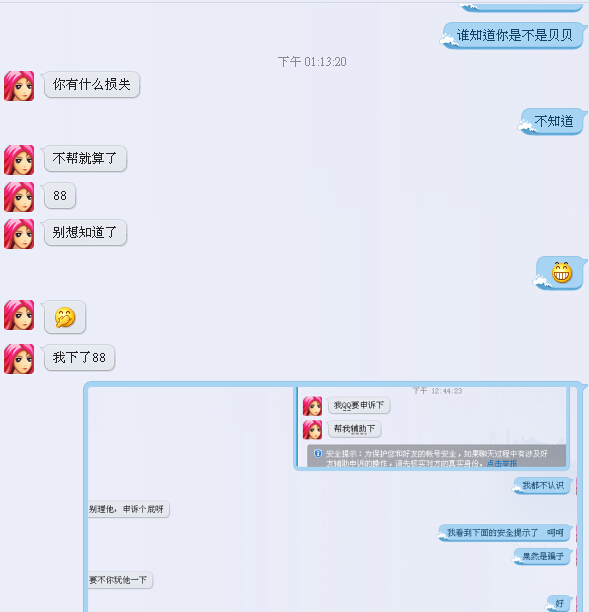Click the blue info icon in security tip
The width and height of the screenshot is (589, 612).
pos(318,453)
